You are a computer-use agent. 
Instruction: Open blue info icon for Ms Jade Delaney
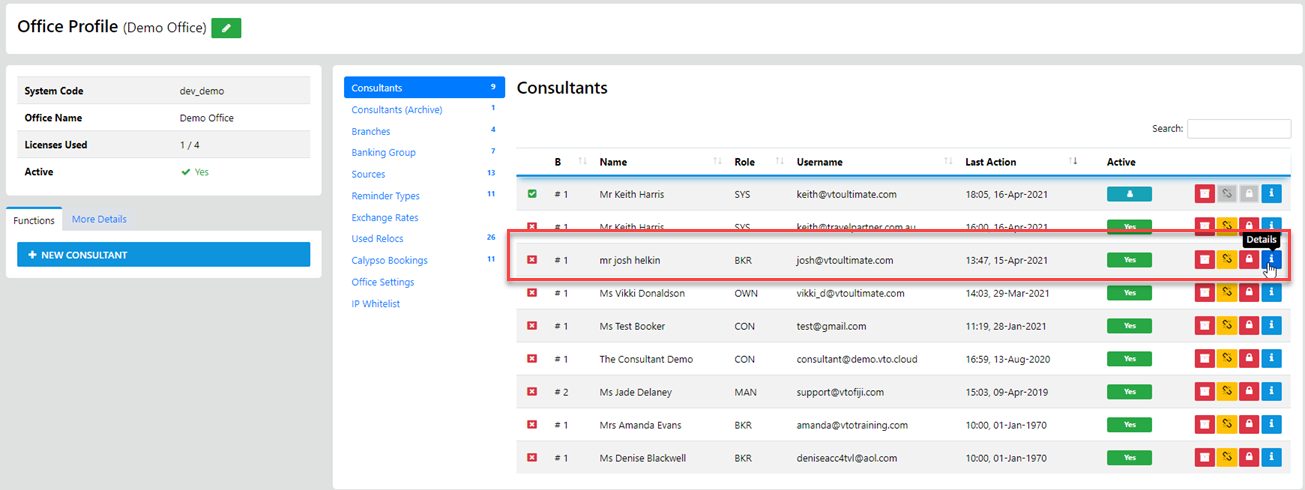pyautogui.click(x=1271, y=391)
